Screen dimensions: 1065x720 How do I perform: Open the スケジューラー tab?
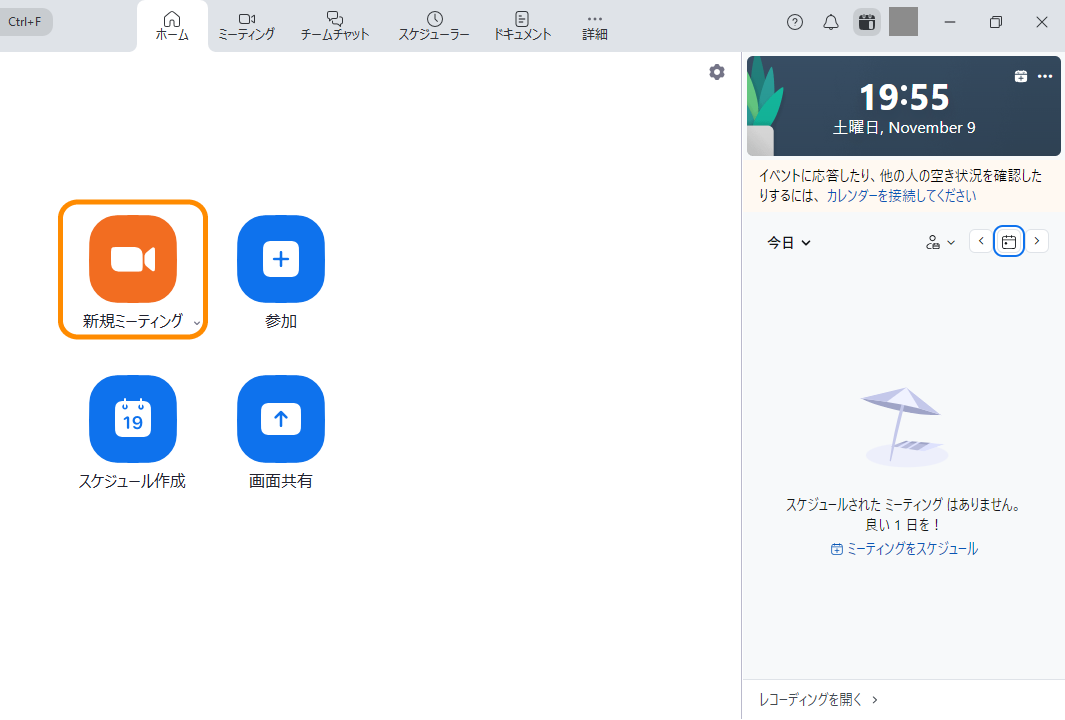(434, 26)
